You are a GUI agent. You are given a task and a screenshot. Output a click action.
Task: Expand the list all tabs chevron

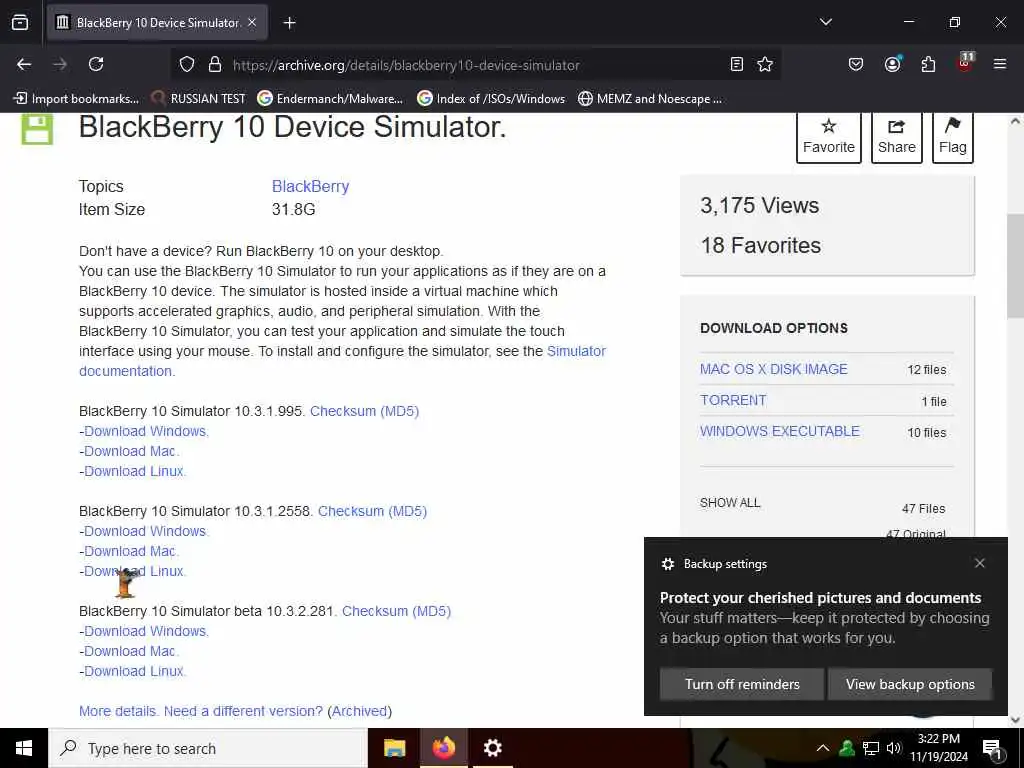tap(825, 22)
